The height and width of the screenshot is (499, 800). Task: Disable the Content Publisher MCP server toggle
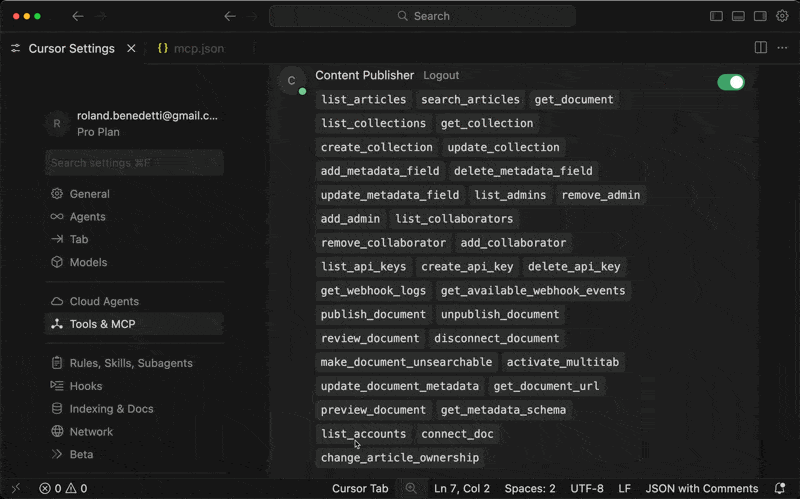[x=731, y=82]
